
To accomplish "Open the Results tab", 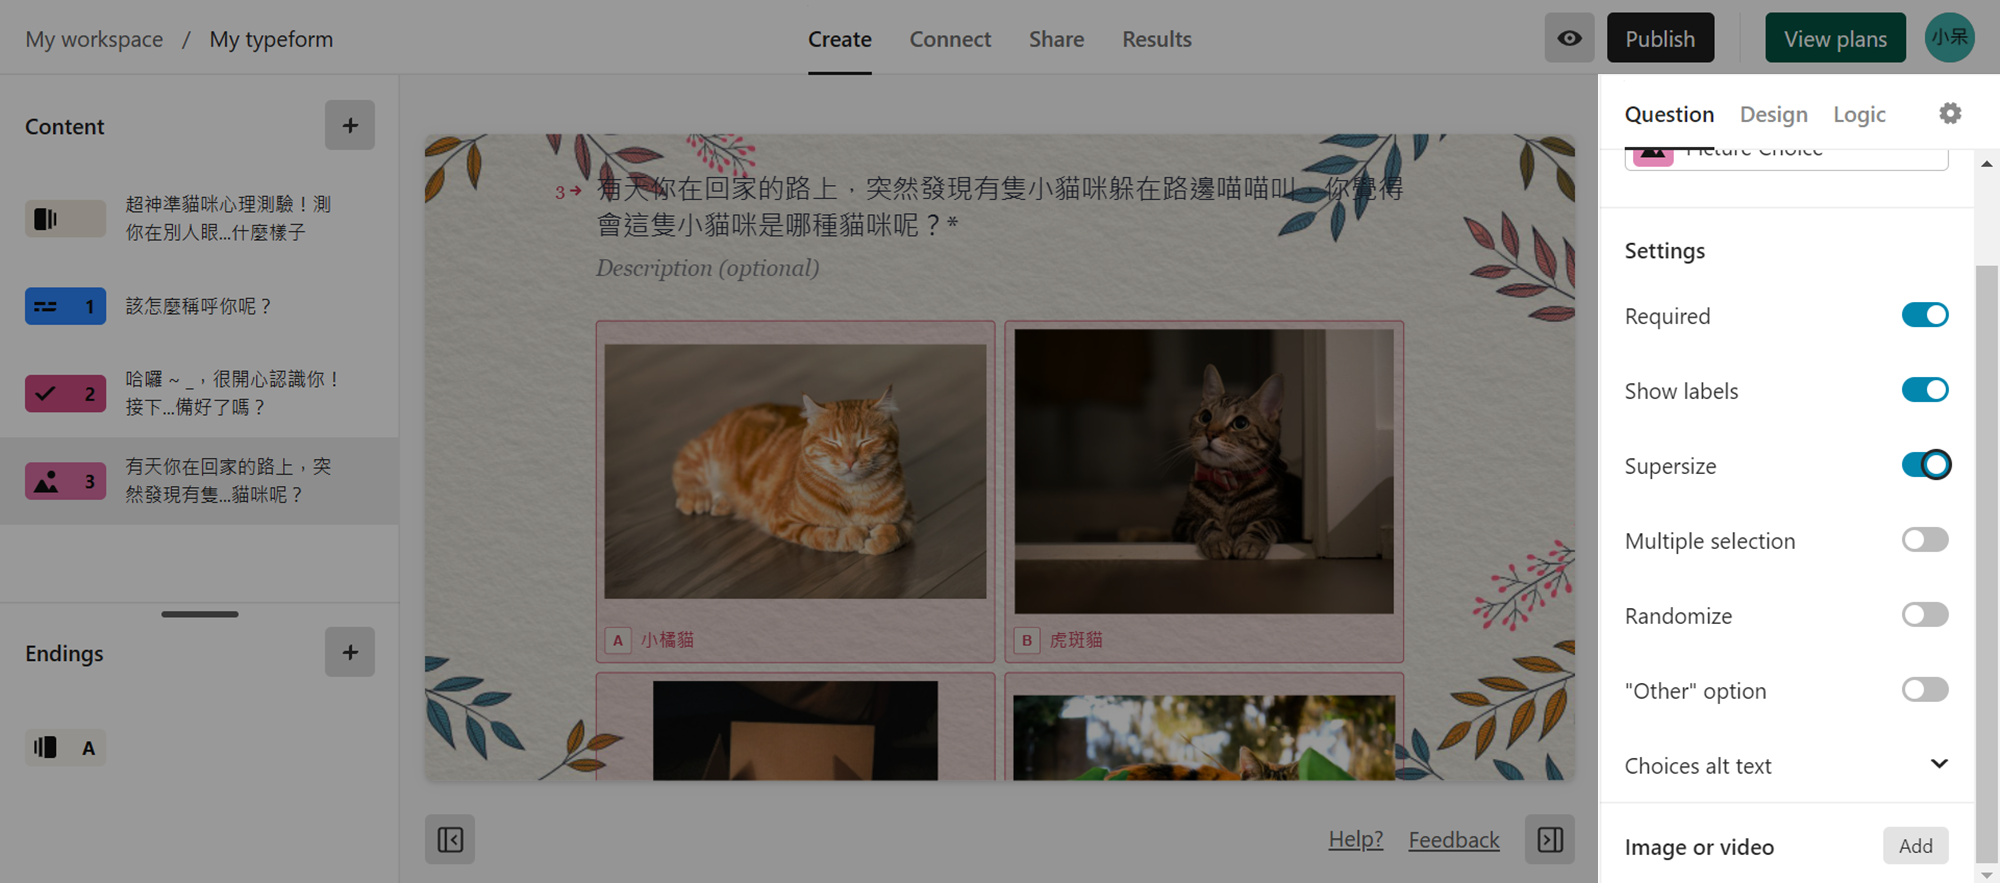I will [x=1156, y=39].
